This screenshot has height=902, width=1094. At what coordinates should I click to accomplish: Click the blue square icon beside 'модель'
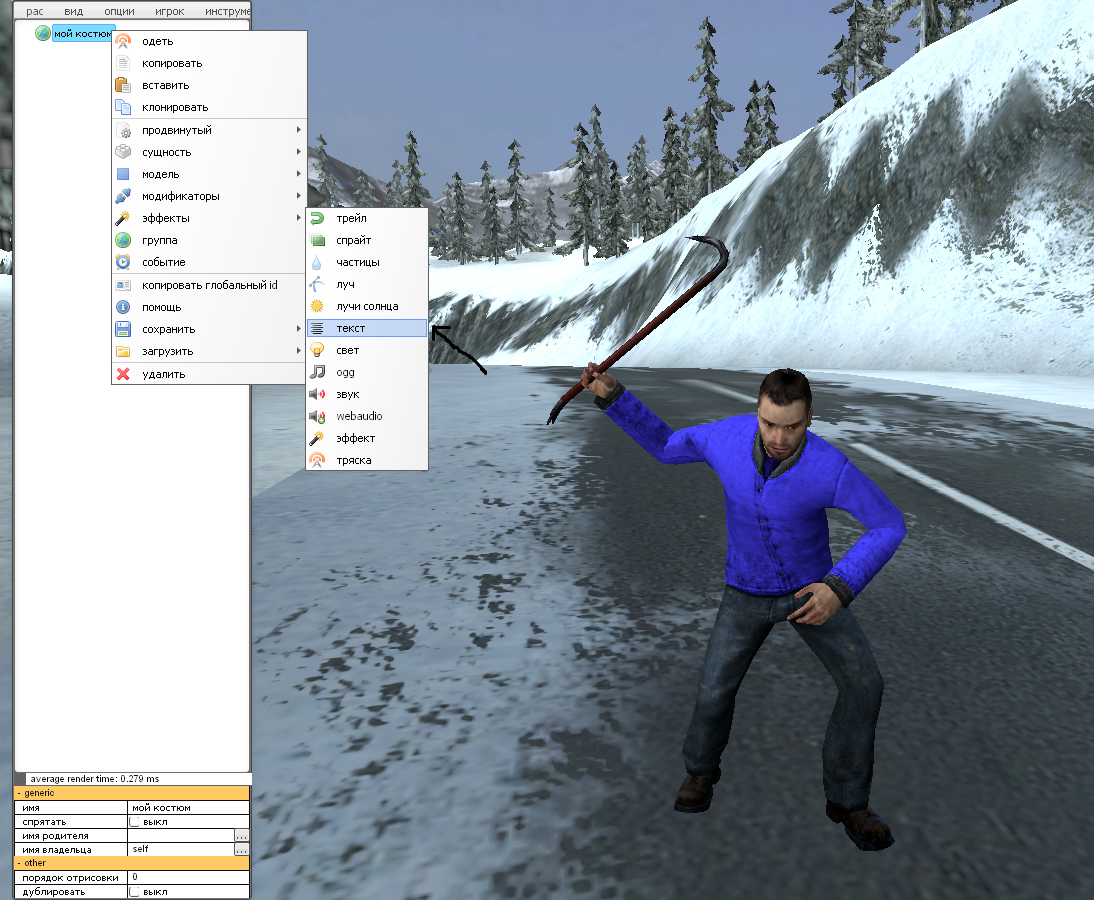[x=123, y=174]
